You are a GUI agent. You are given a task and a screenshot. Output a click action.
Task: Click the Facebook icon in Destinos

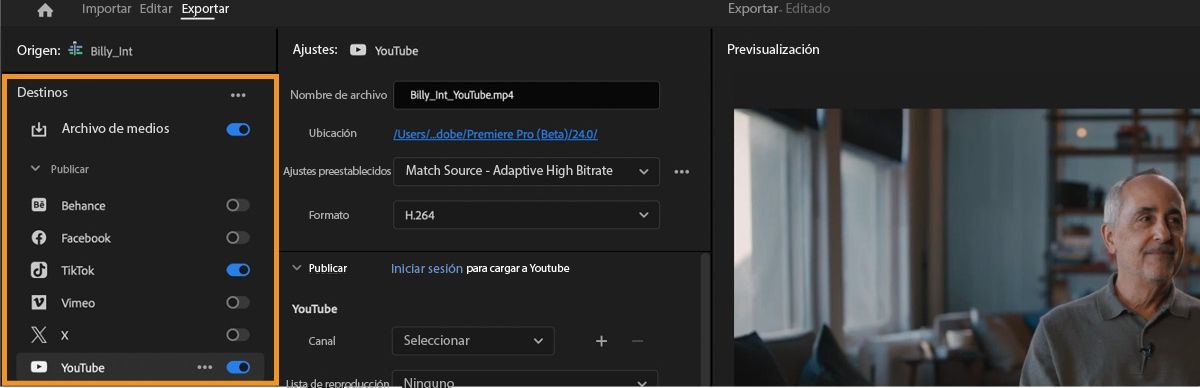click(x=39, y=238)
